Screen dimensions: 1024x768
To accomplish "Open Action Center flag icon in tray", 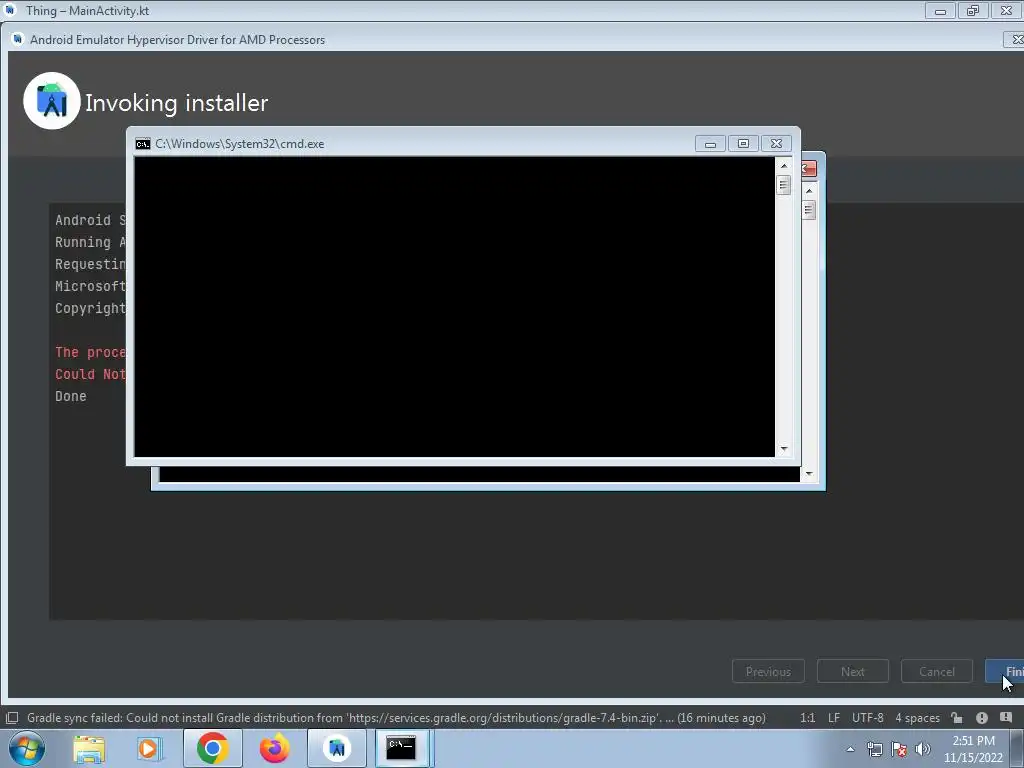I will tap(899, 749).
